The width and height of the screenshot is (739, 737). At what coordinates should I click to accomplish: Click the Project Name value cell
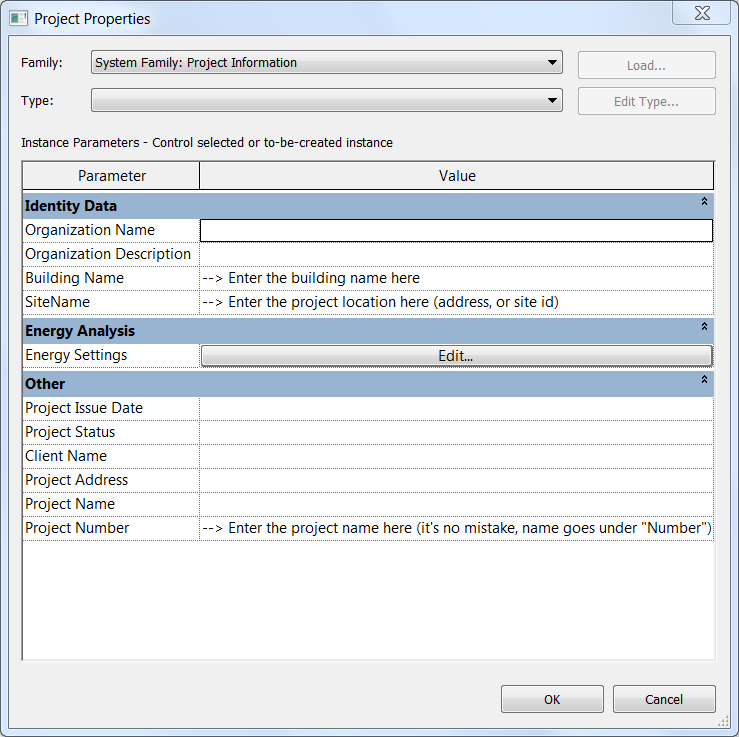456,505
